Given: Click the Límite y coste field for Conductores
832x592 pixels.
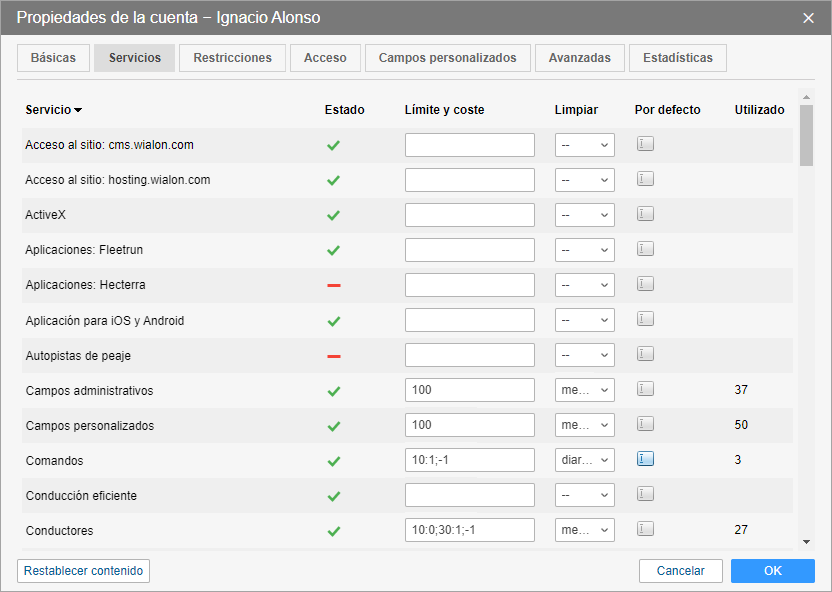Looking at the screenshot, I should pos(470,530).
